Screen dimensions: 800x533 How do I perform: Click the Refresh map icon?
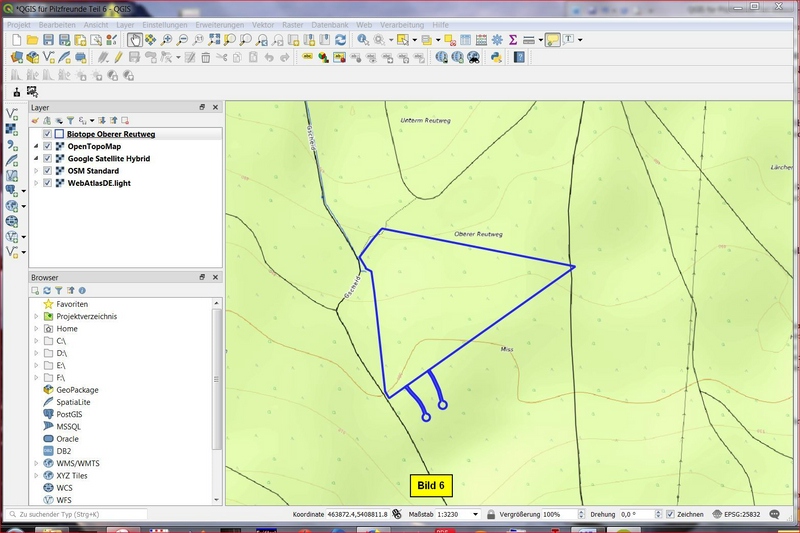coord(341,40)
